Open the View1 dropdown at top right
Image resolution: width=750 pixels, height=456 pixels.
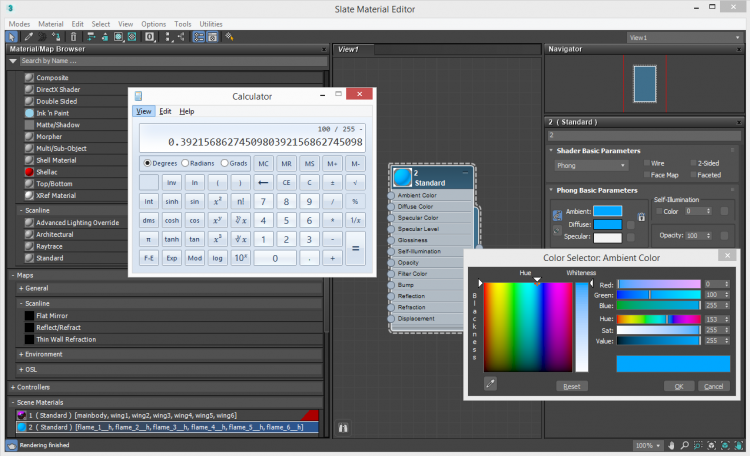tap(684, 37)
